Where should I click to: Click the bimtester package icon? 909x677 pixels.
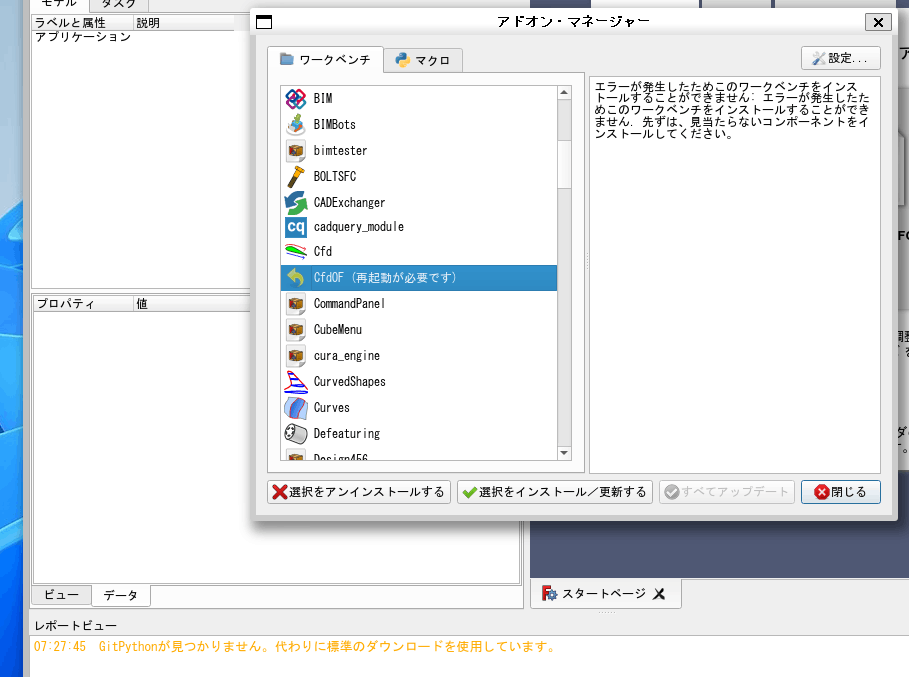[296, 151]
